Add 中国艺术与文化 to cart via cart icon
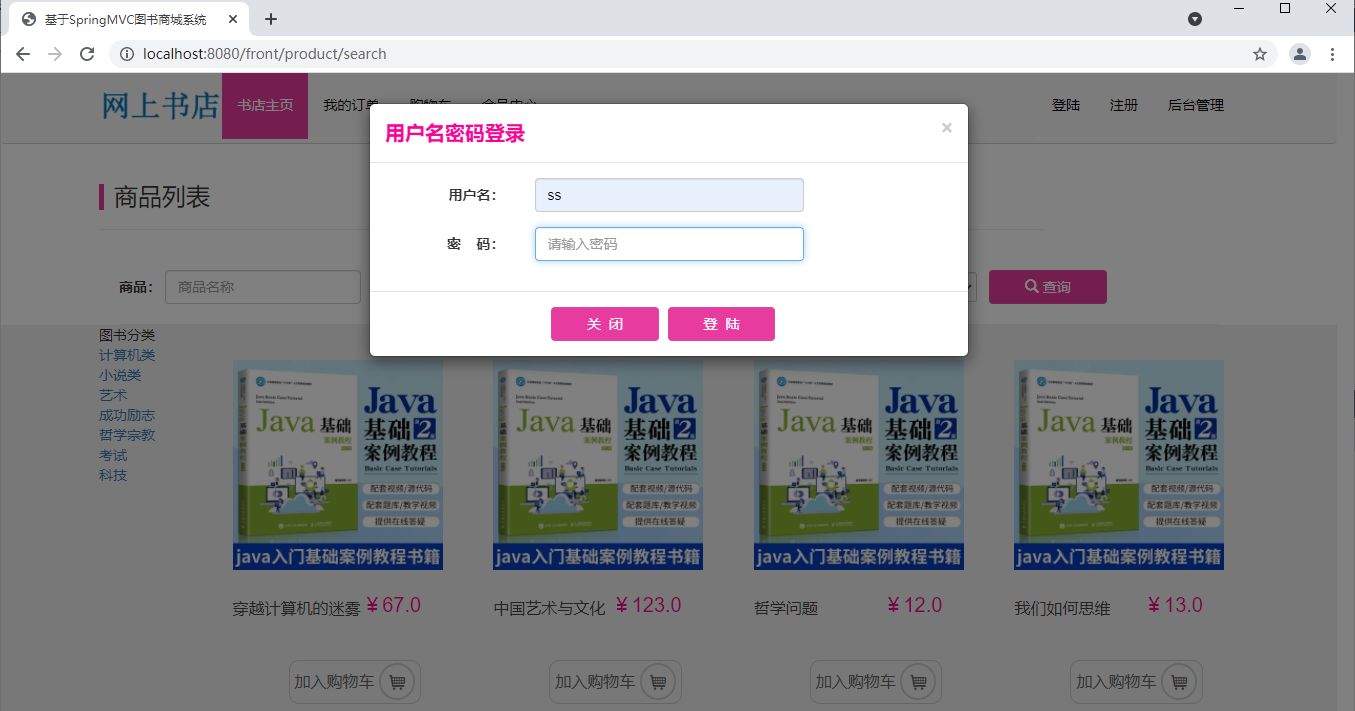The image size is (1355, 711). tap(658, 682)
